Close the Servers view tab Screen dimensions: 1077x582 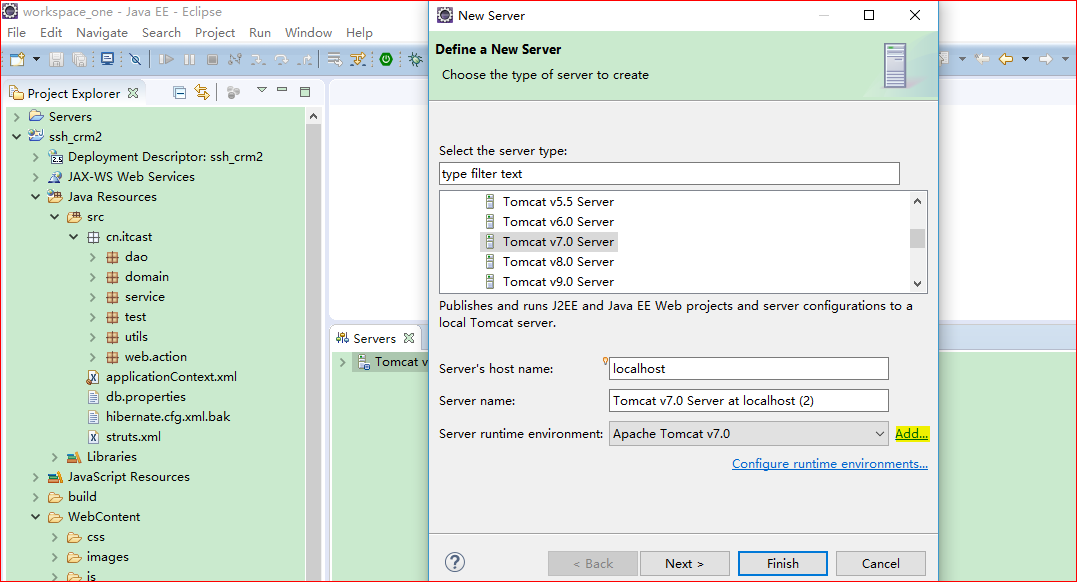[x=409, y=338]
